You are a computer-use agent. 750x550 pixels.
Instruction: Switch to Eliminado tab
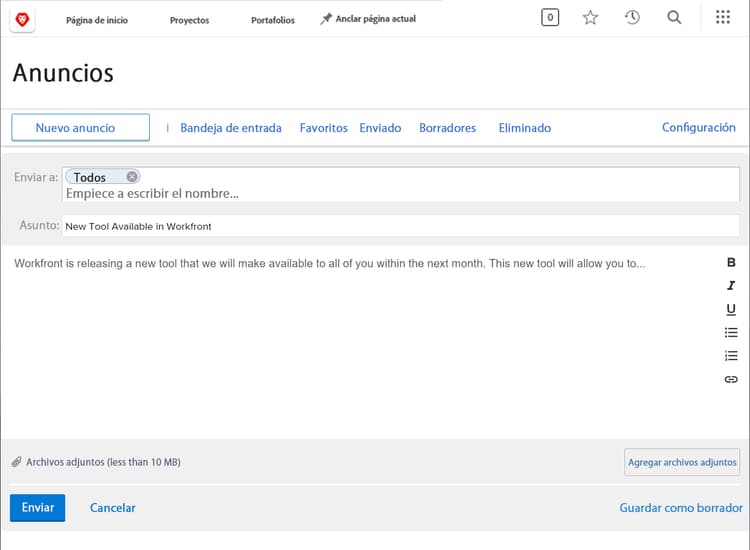[x=525, y=128]
